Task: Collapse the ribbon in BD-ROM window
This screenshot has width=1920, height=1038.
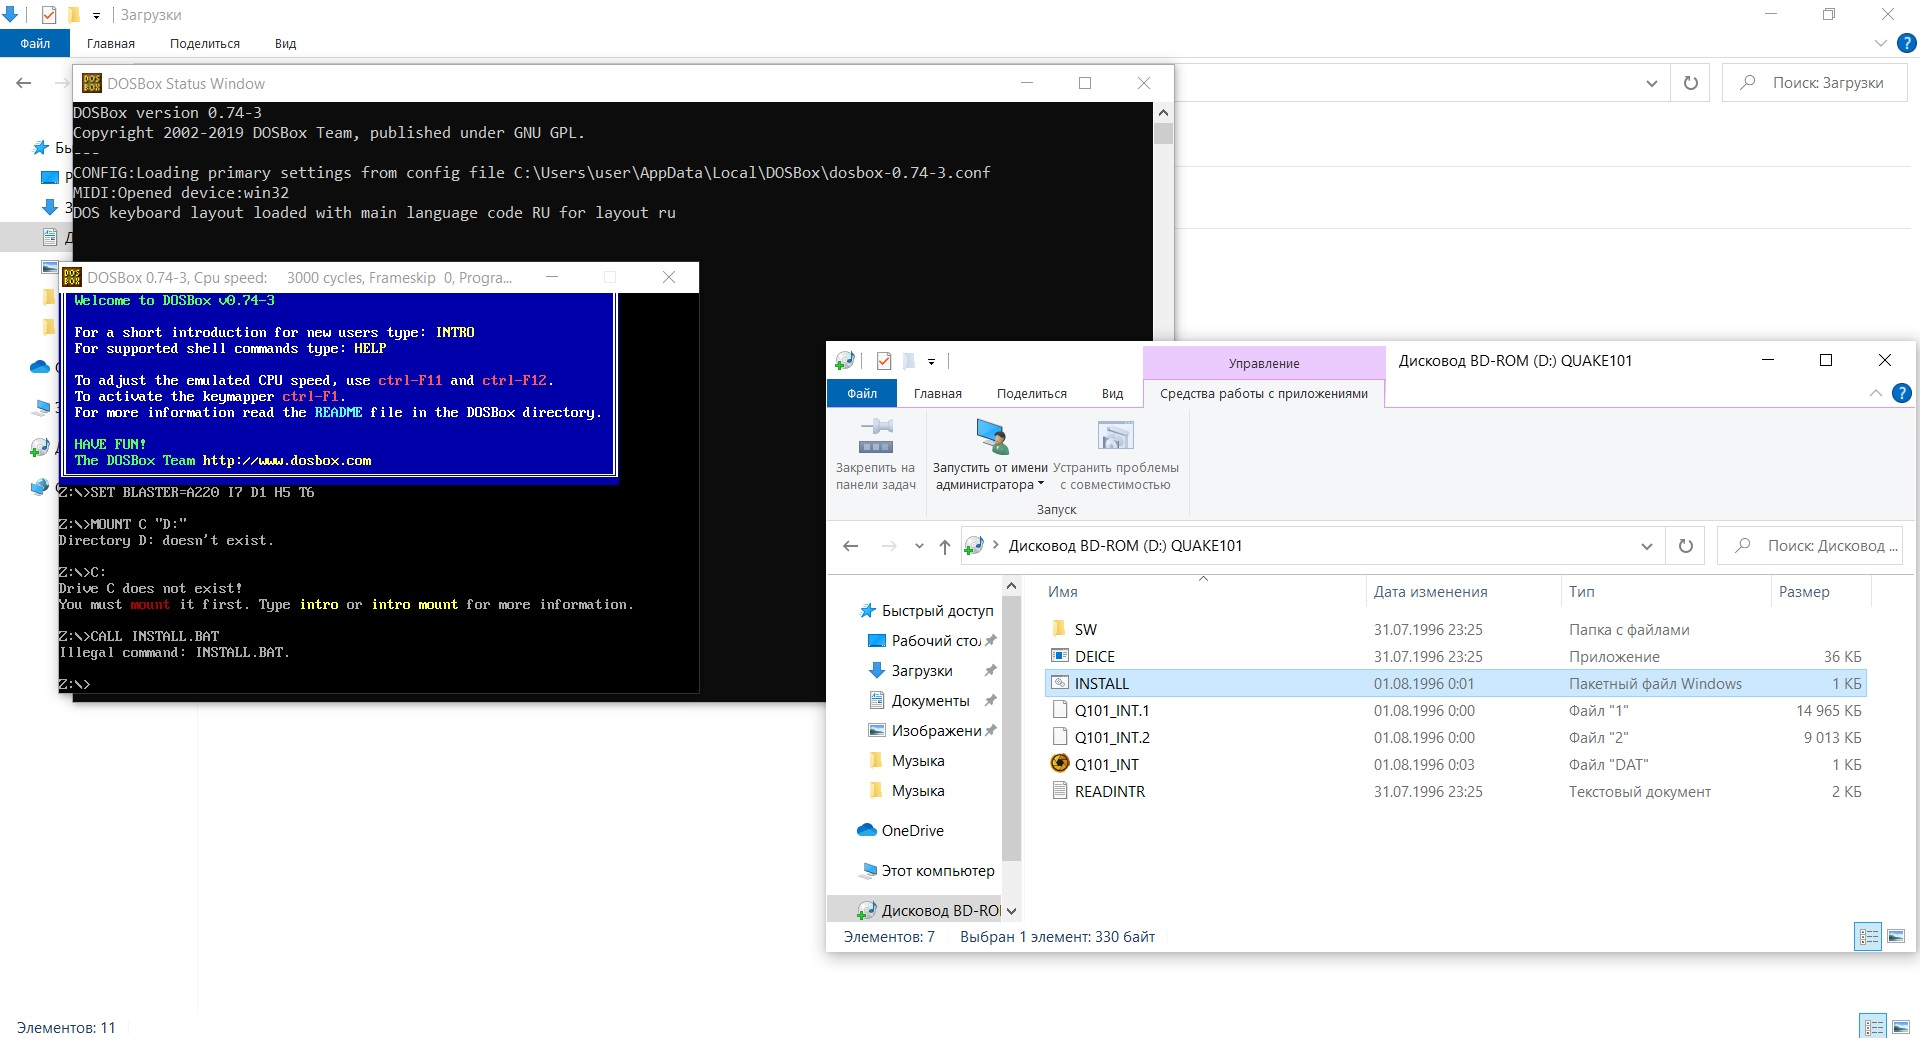Action: (x=1875, y=394)
